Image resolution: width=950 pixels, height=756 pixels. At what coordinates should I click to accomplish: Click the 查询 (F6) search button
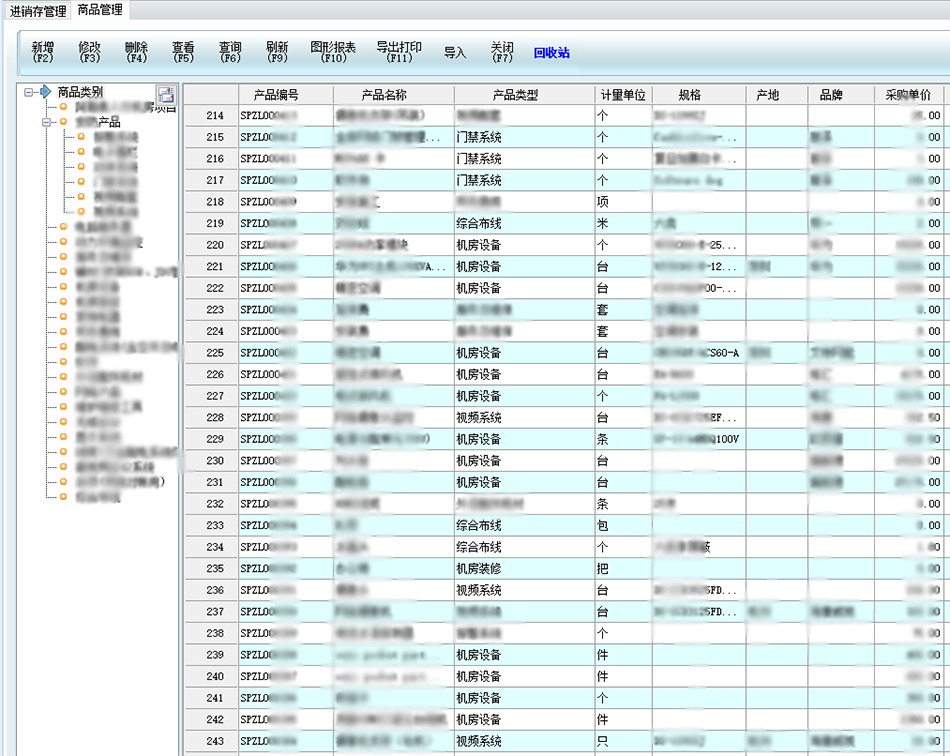[230, 52]
